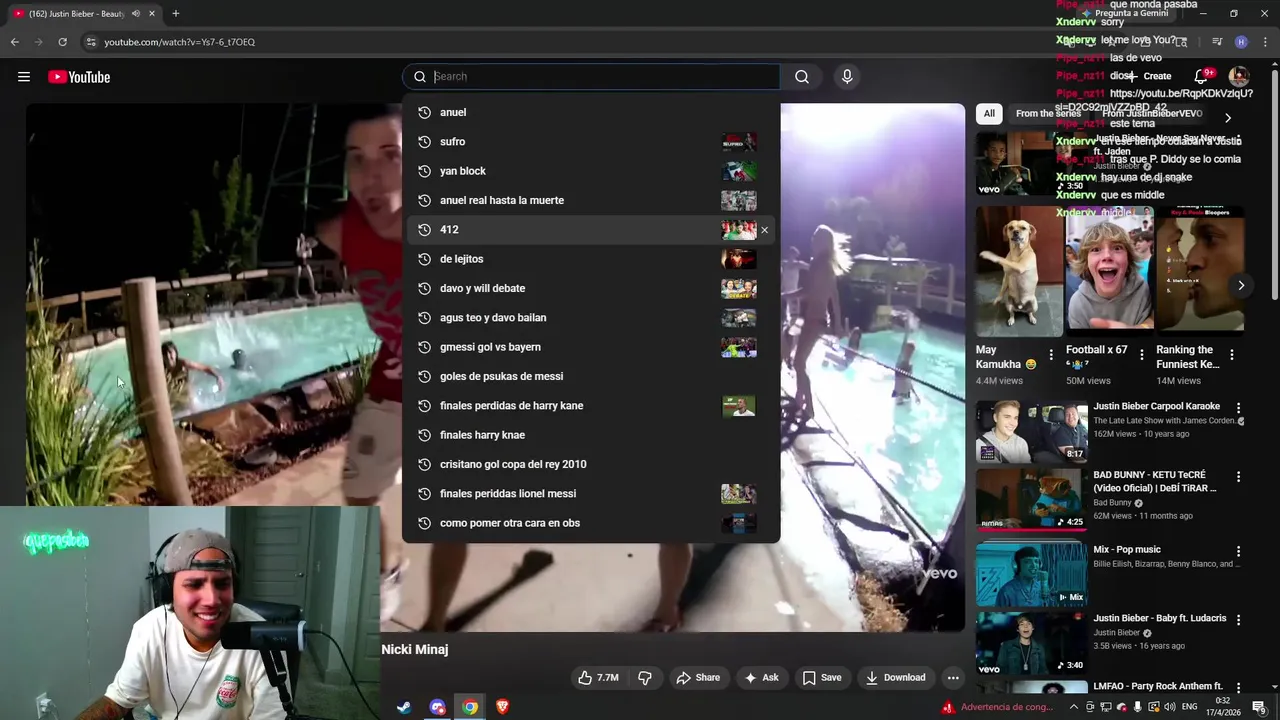Choose the yan block search suggestion

click(591, 171)
